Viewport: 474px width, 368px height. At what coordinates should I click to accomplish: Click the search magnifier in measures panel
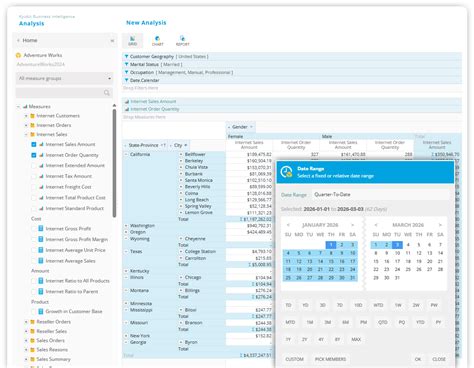107,93
